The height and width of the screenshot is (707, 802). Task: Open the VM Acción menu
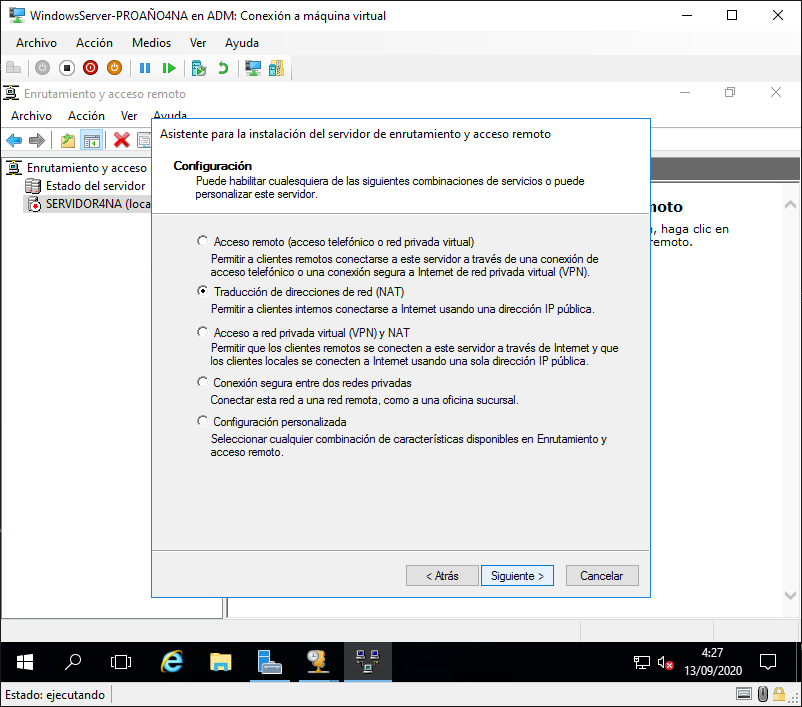94,43
